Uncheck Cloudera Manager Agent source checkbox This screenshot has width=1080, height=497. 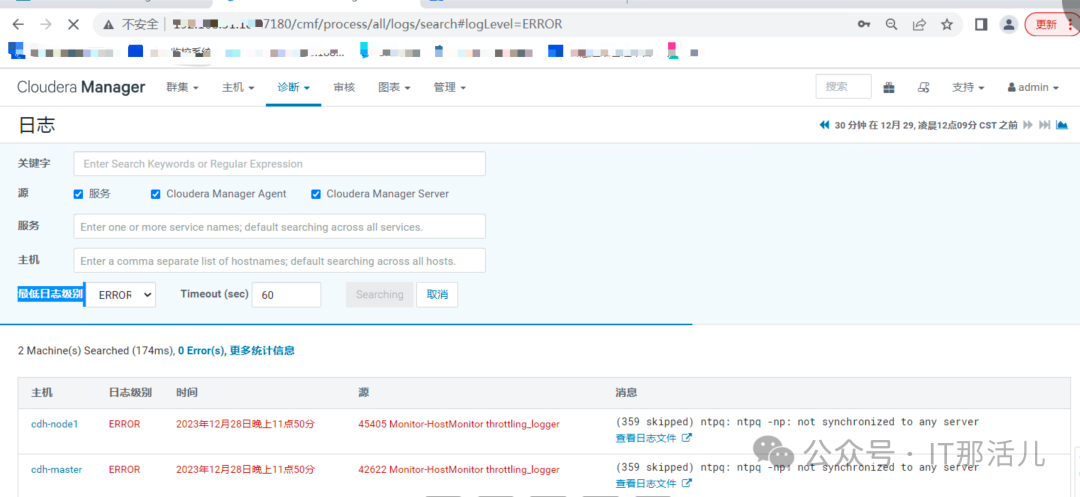pyautogui.click(x=156, y=194)
